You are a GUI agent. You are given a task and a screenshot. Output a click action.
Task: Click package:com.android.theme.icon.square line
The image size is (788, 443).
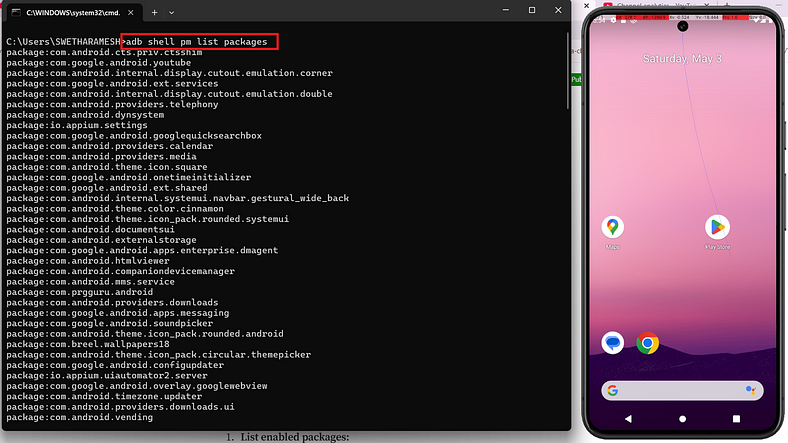[x=107, y=167]
